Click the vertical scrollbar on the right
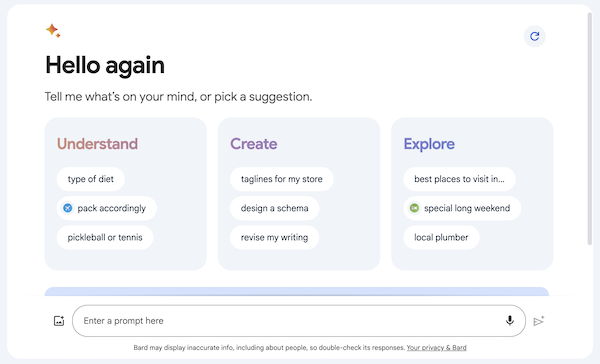The width and height of the screenshot is (600, 364). tap(590, 128)
